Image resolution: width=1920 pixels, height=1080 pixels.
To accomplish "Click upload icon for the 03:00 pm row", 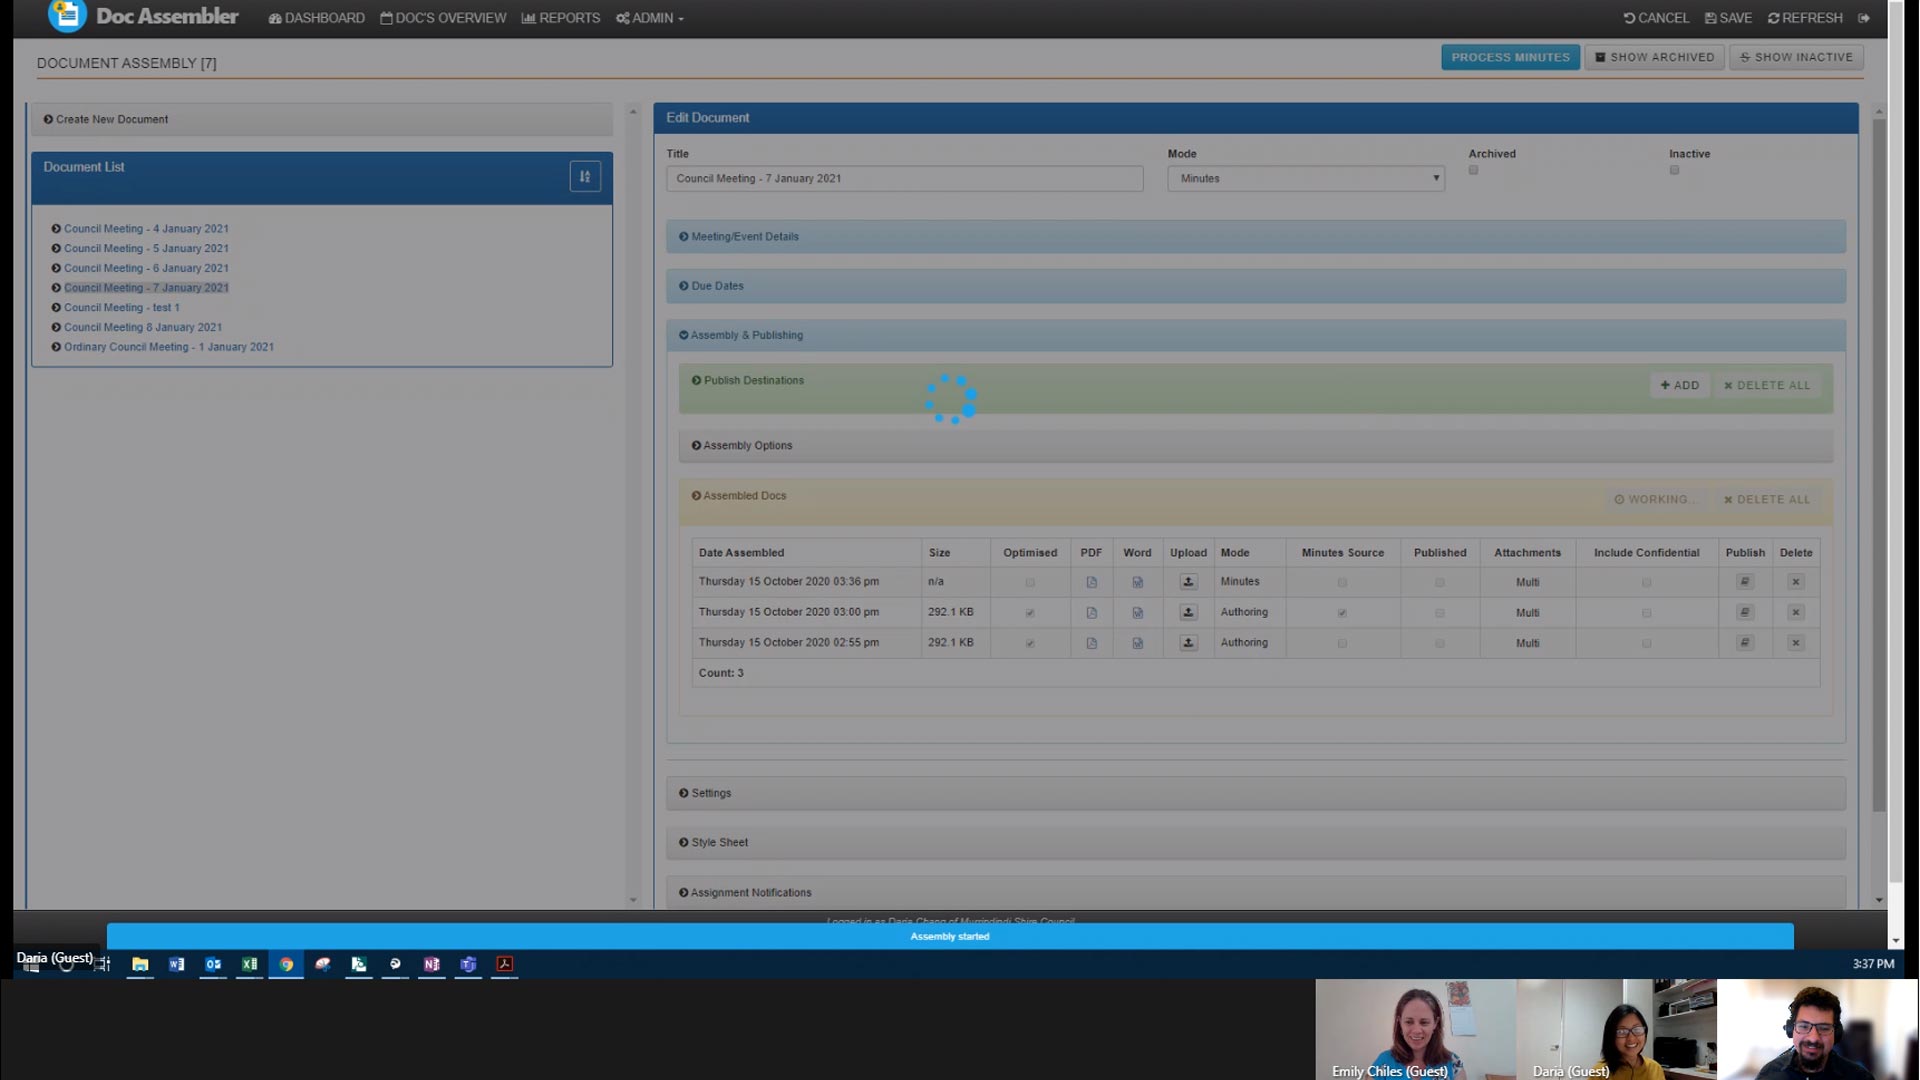I will point(1188,612).
